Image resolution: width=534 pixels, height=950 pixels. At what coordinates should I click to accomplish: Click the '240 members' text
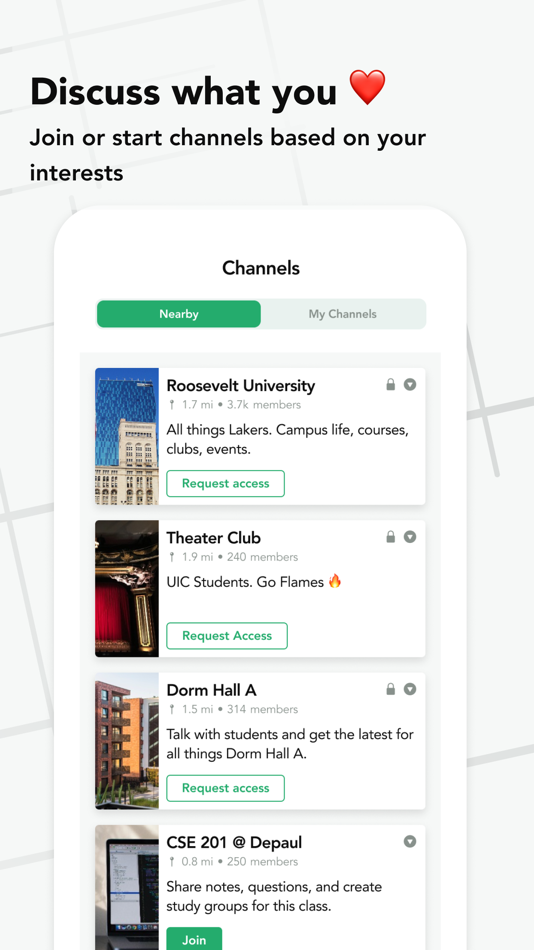click(262, 557)
